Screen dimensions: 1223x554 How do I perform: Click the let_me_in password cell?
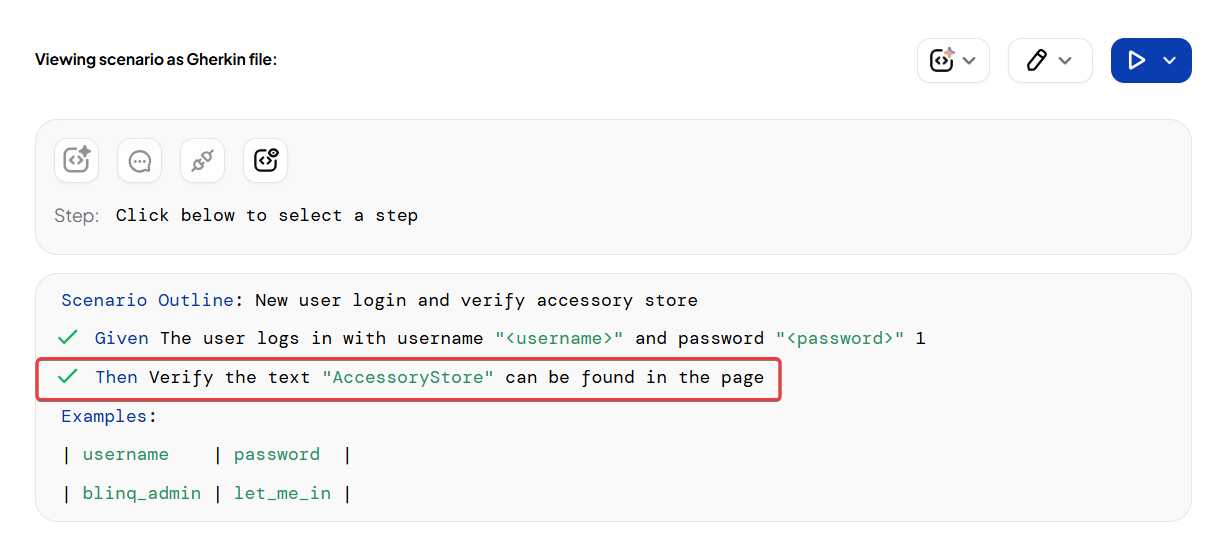tap(282, 493)
